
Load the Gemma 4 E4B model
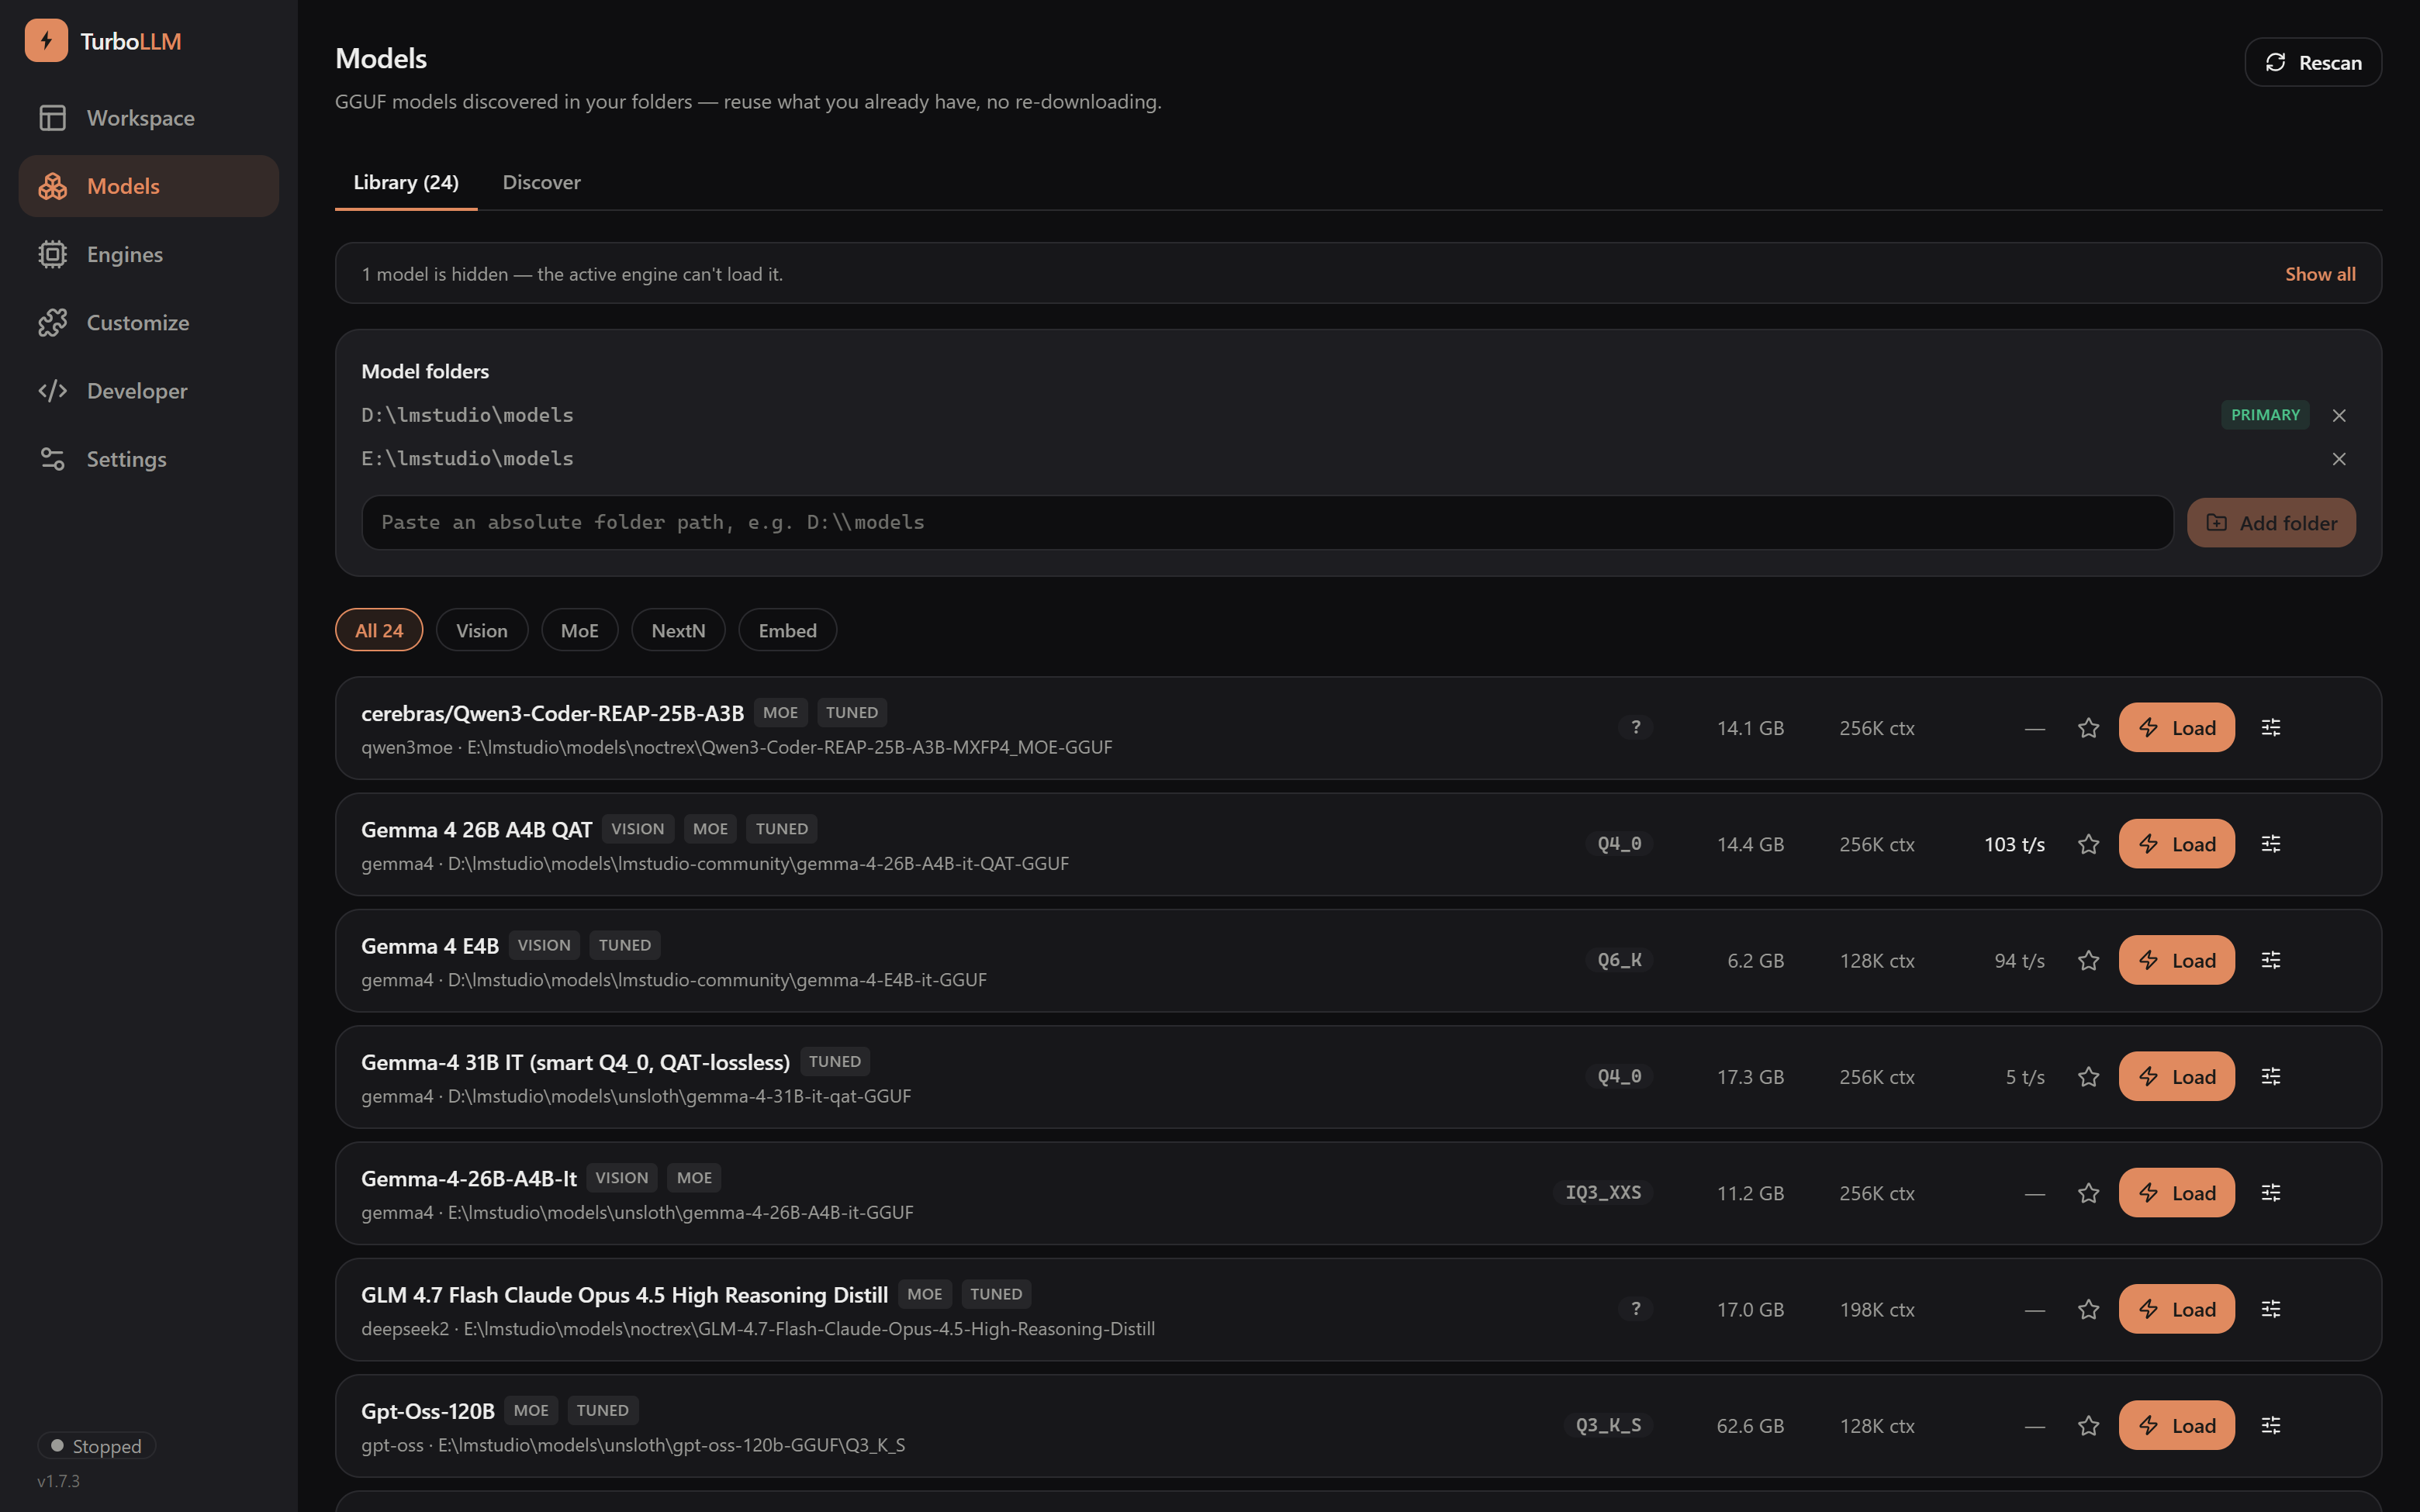pyautogui.click(x=2177, y=960)
